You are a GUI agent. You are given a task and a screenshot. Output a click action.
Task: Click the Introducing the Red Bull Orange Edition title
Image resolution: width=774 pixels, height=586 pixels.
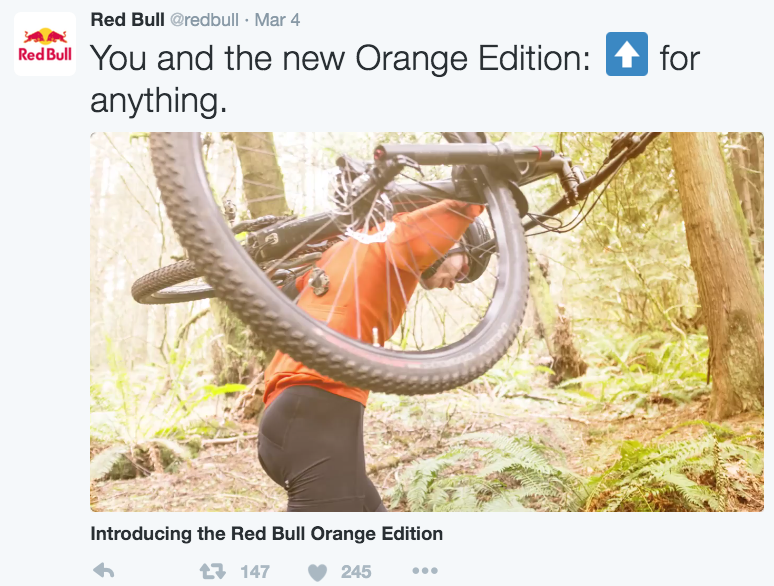pos(267,534)
